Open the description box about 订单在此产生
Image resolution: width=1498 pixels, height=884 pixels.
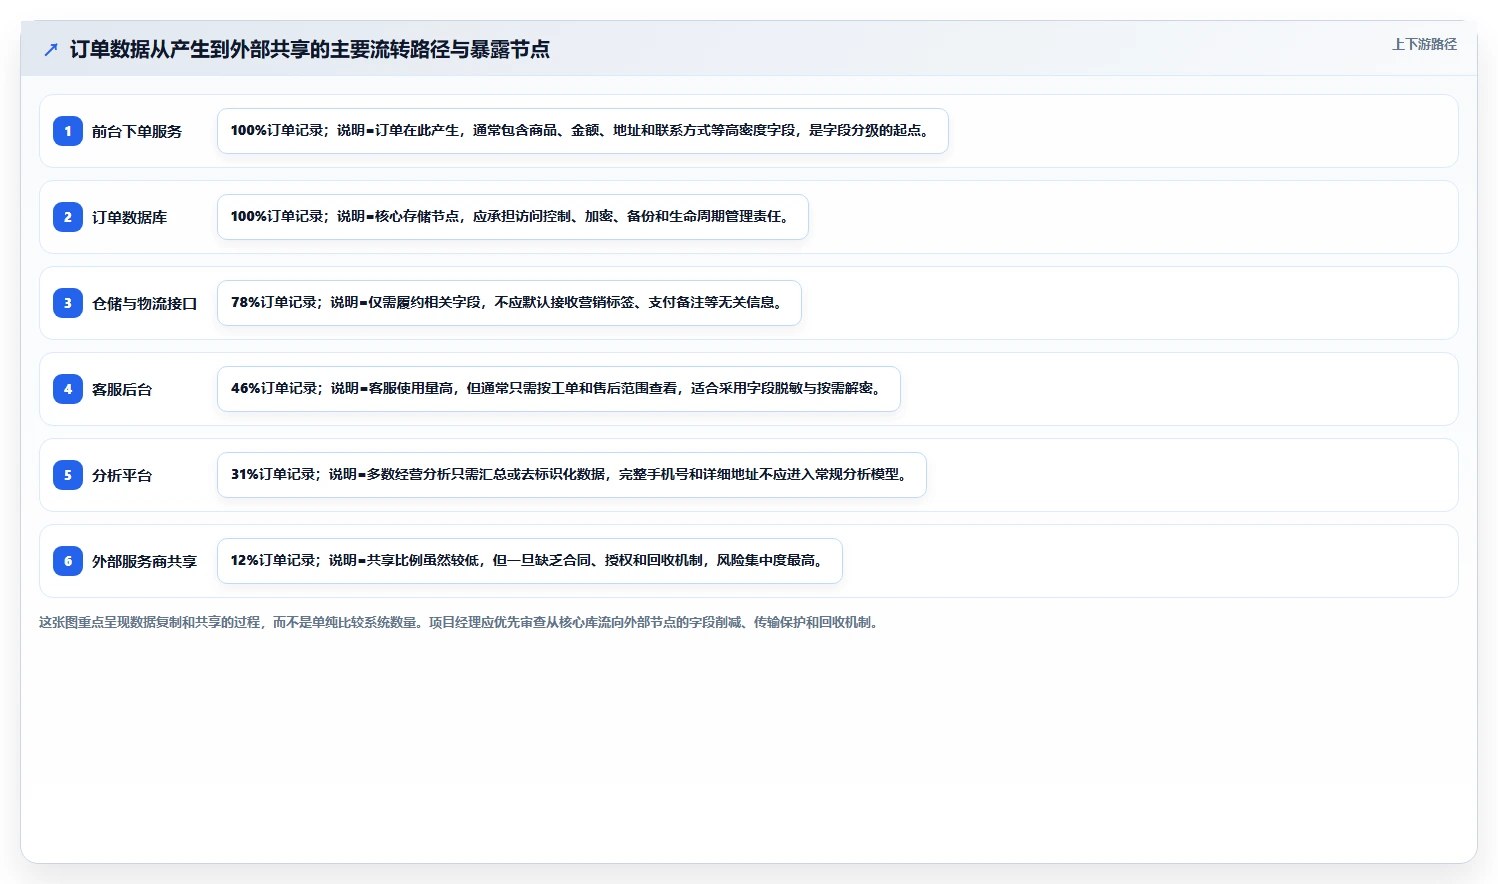pos(583,131)
